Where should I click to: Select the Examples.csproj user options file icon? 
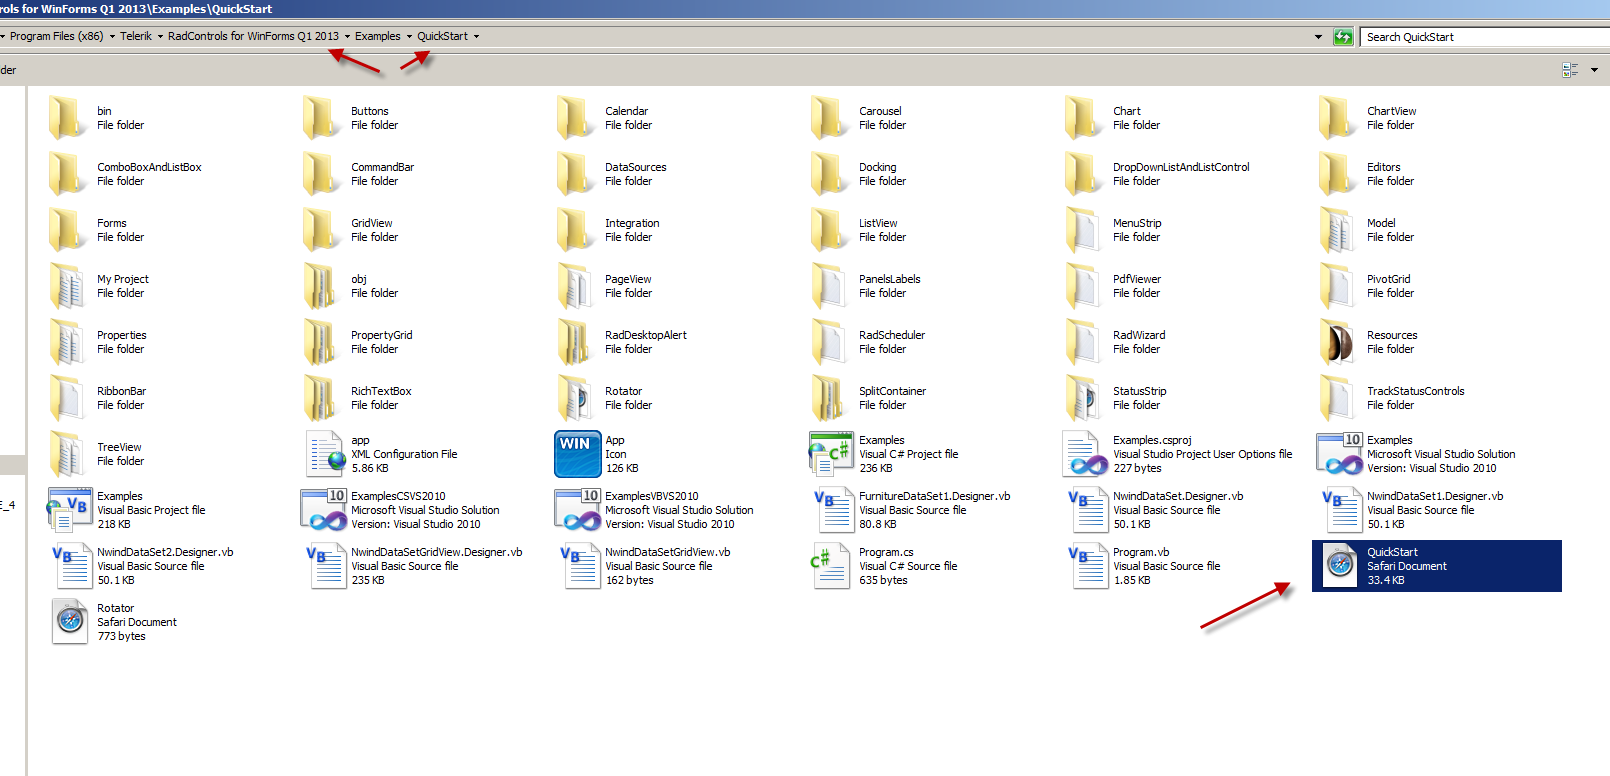pos(1085,454)
